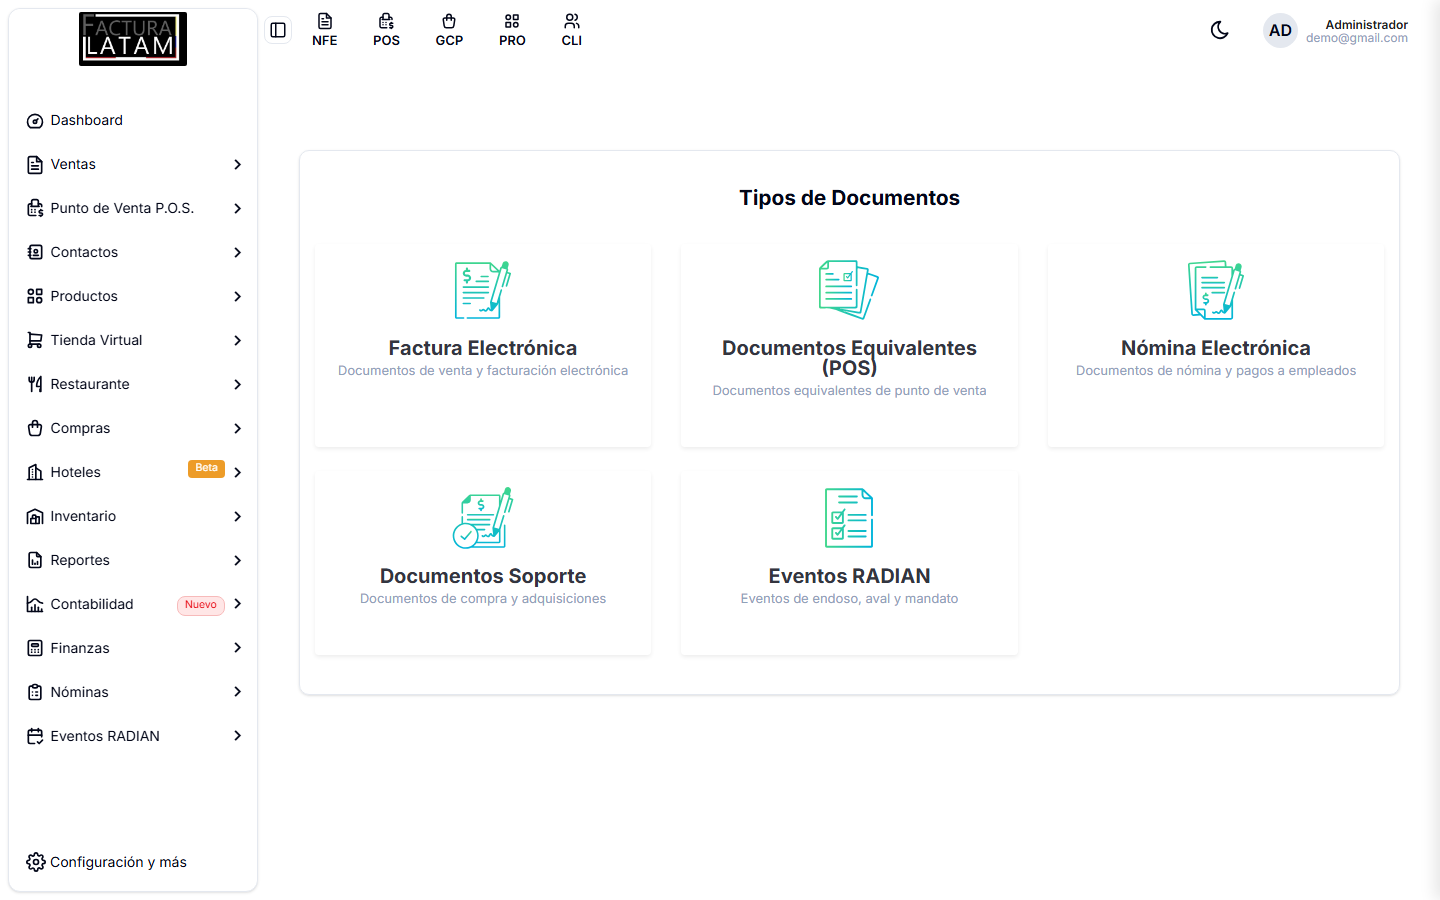The width and height of the screenshot is (1440, 900).
Task: Open the NFE shortcut icon
Action: click(x=325, y=30)
